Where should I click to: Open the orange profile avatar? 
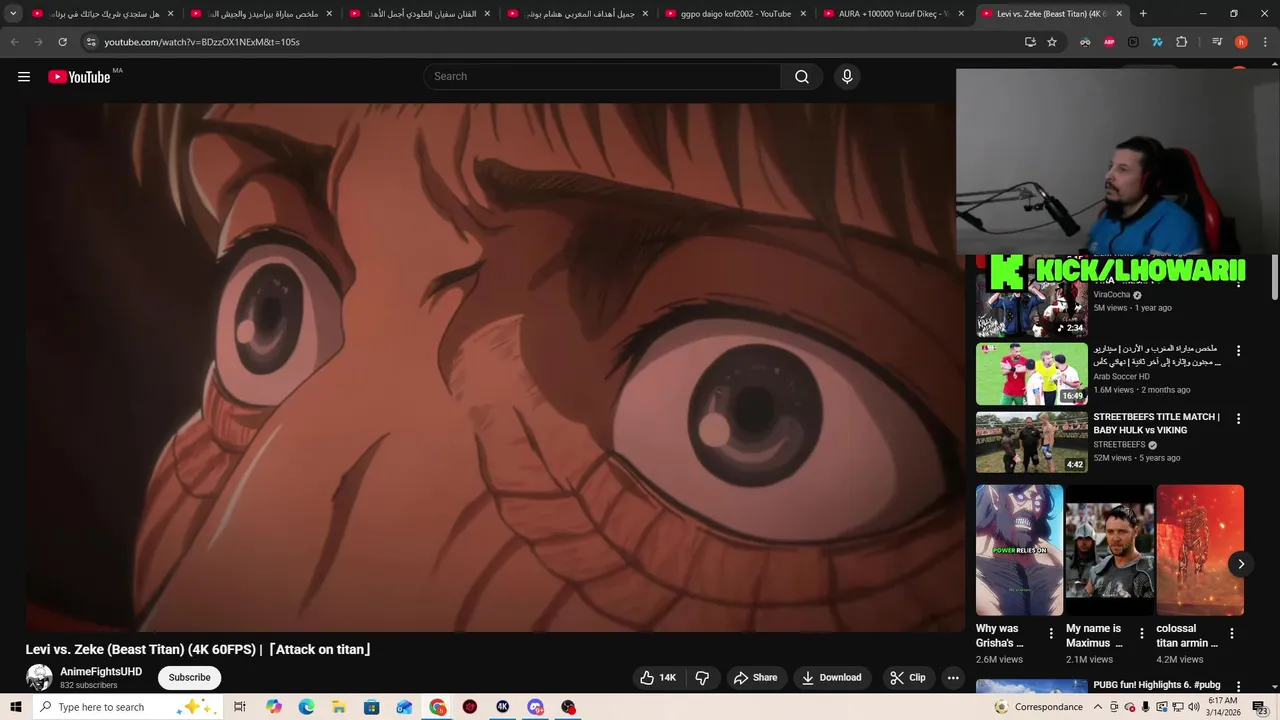(x=1241, y=42)
